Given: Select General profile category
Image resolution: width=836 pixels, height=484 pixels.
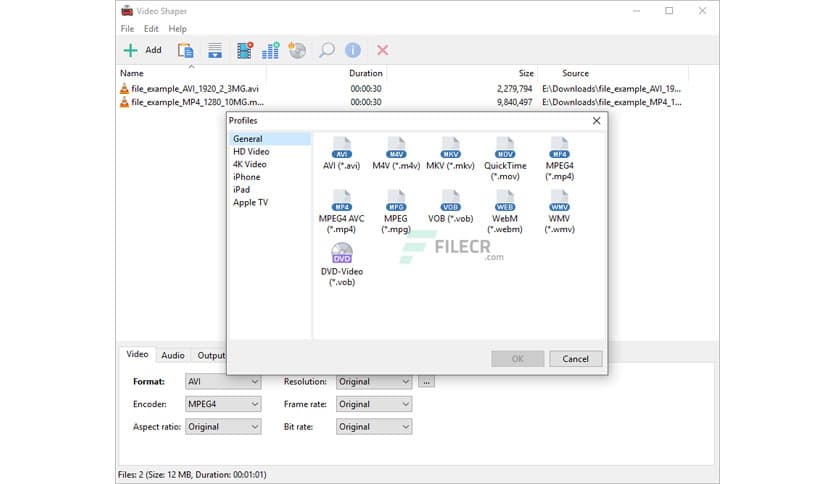Looking at the screenshot, I should 270,139.
